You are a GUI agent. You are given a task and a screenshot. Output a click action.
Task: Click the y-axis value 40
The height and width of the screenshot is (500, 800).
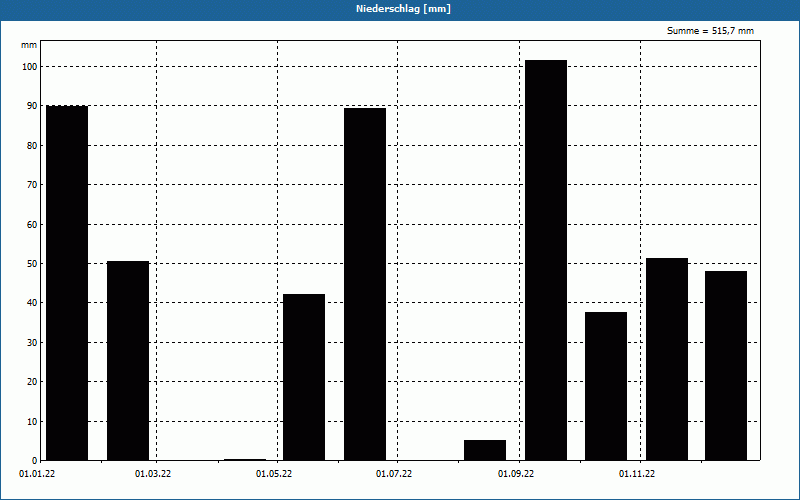[x=33, y=303]
